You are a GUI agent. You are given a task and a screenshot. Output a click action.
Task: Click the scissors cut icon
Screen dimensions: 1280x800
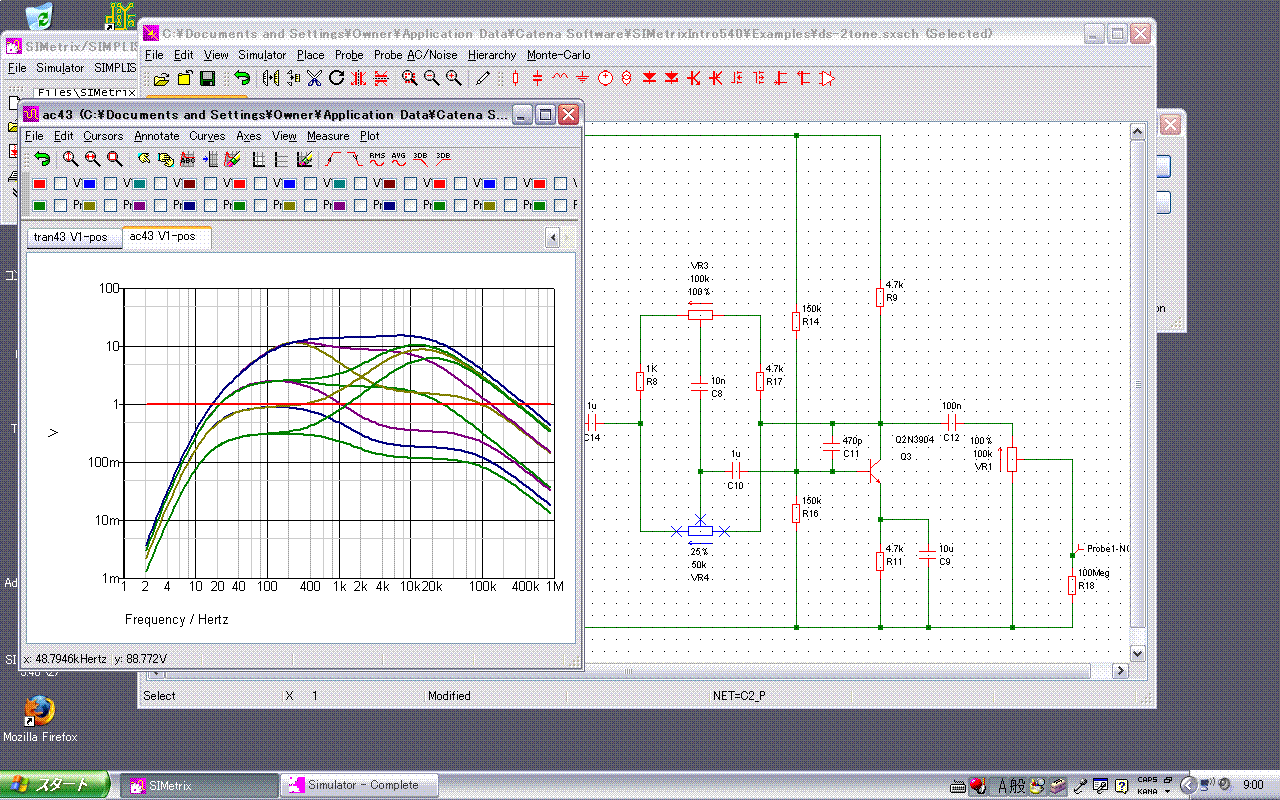314,78
